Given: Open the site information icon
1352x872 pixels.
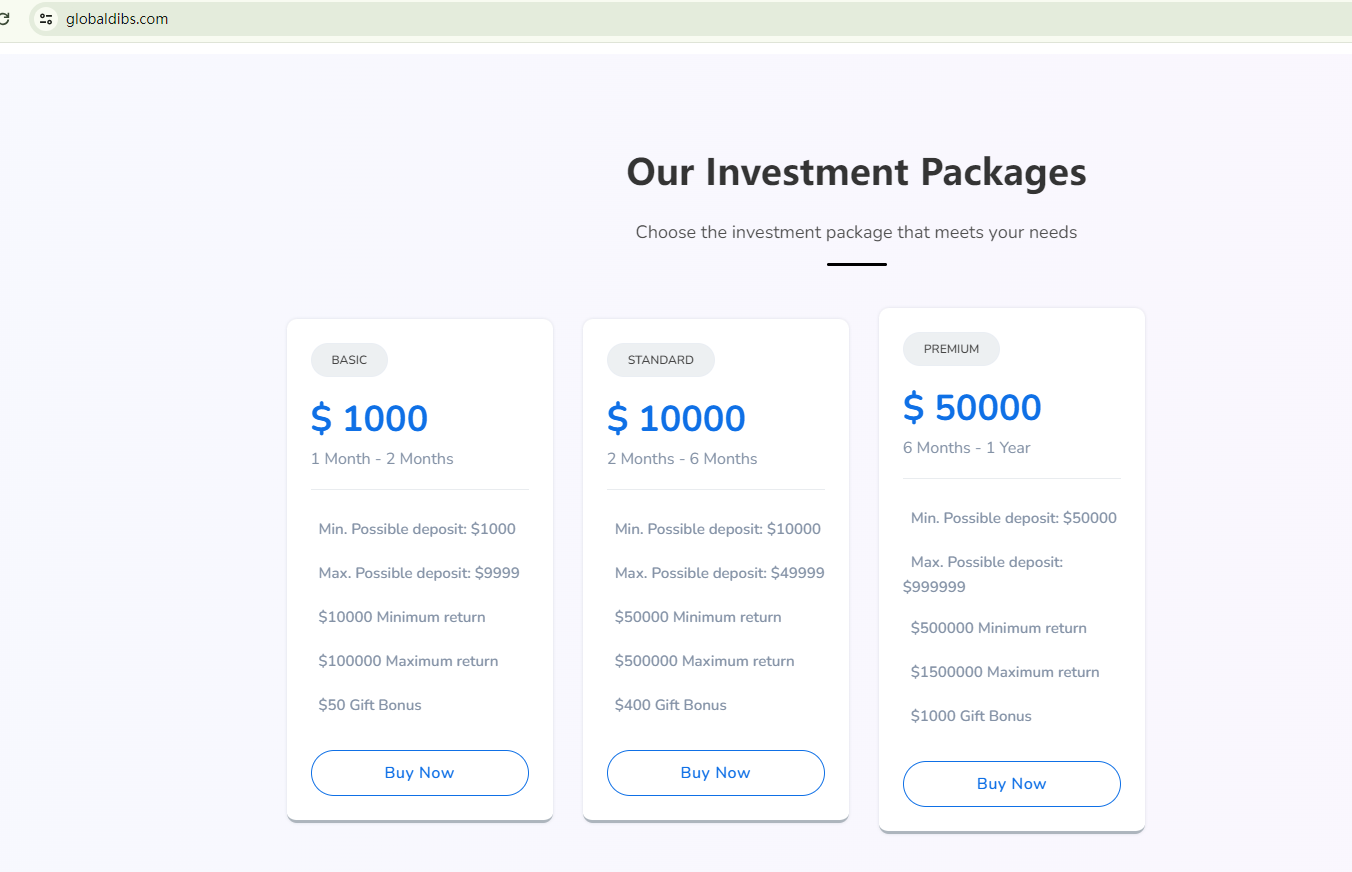Looking at the screenshot, I should tap(46, 19).
